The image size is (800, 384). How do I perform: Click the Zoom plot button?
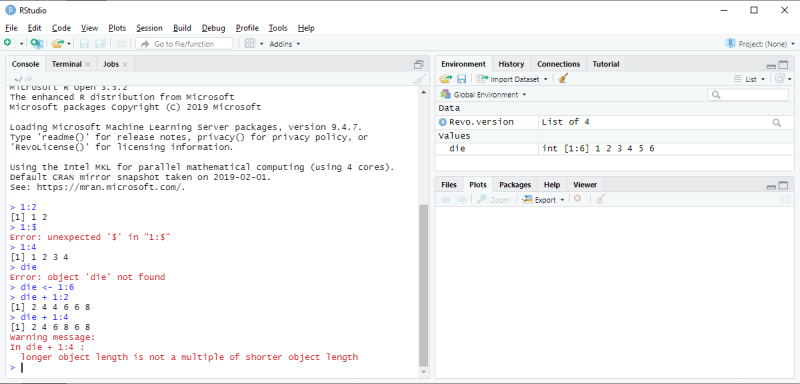pos(493,200)
